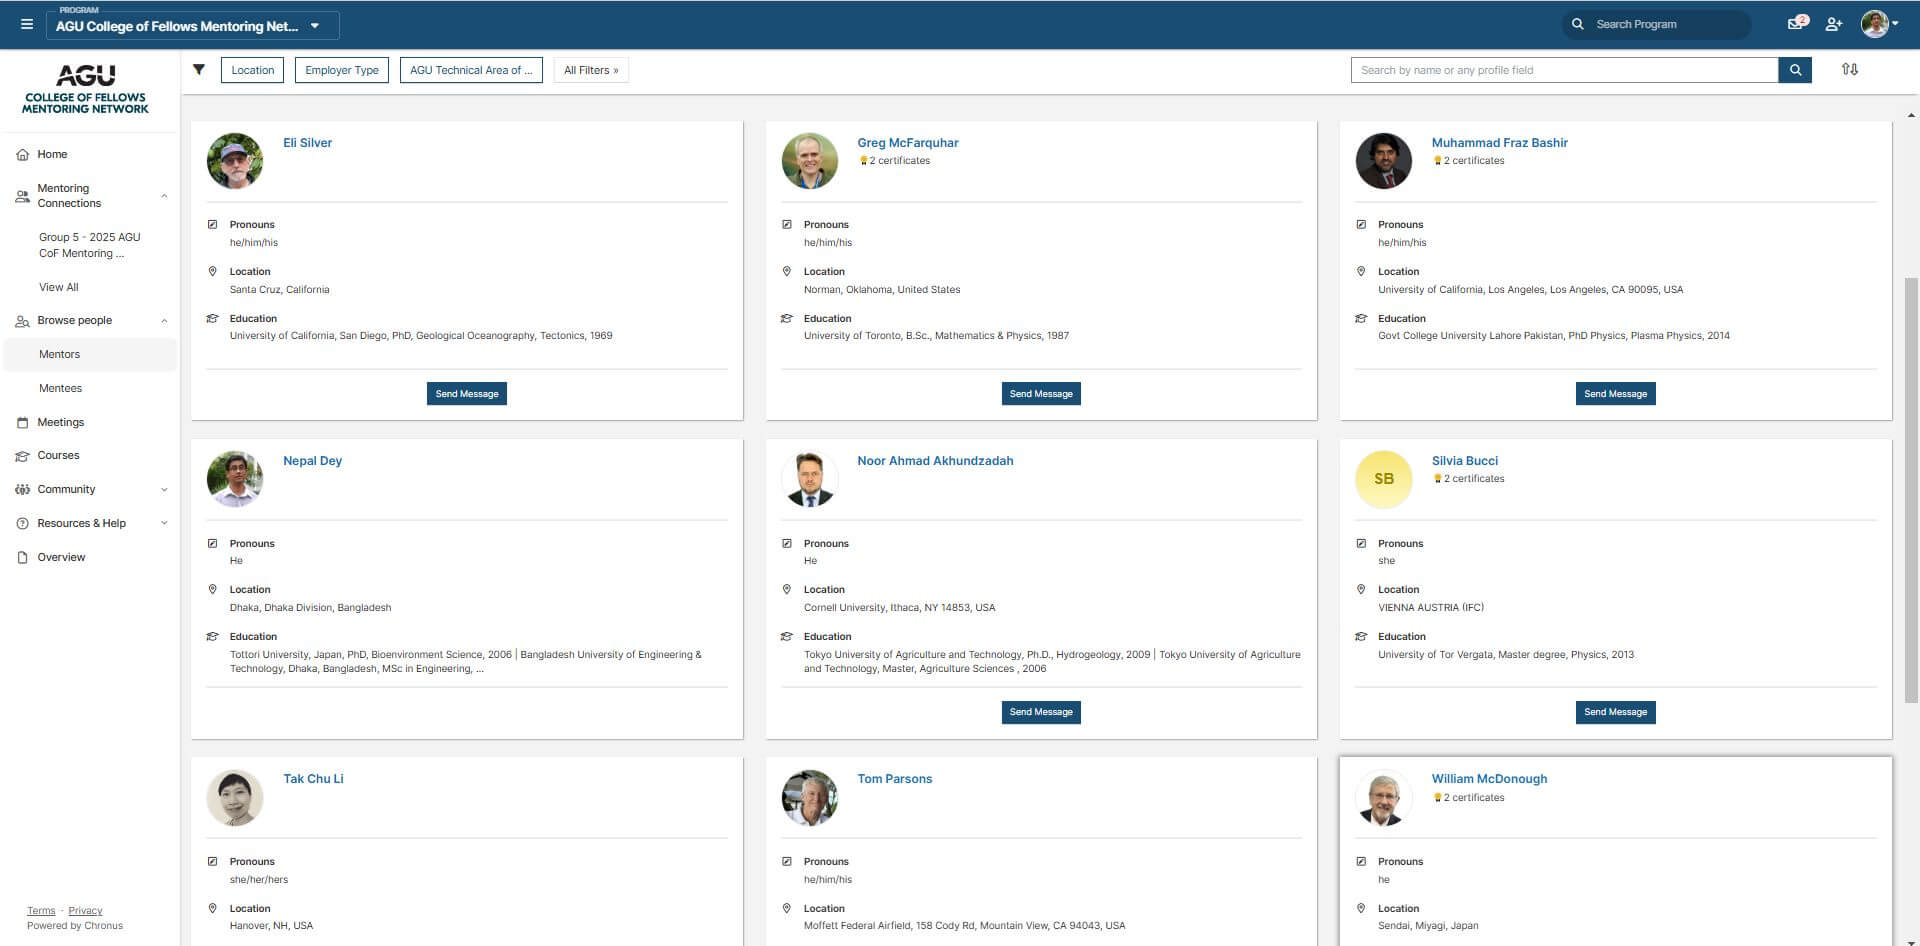Screen dimensions: 1920x946
Task: Click the add connection person icon
Action: pyautogui.click(x=1833, y=24)
